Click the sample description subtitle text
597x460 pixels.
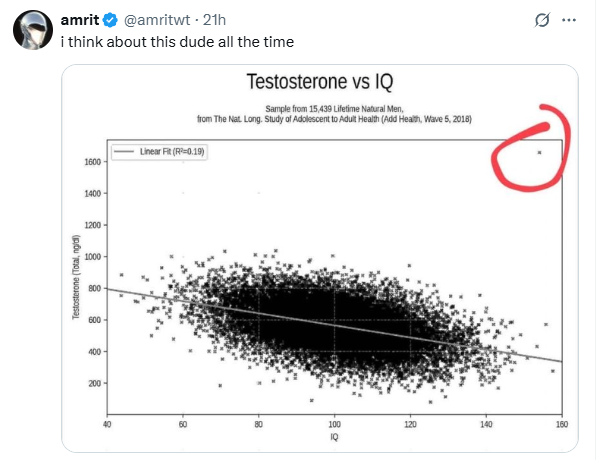[334, 114]
